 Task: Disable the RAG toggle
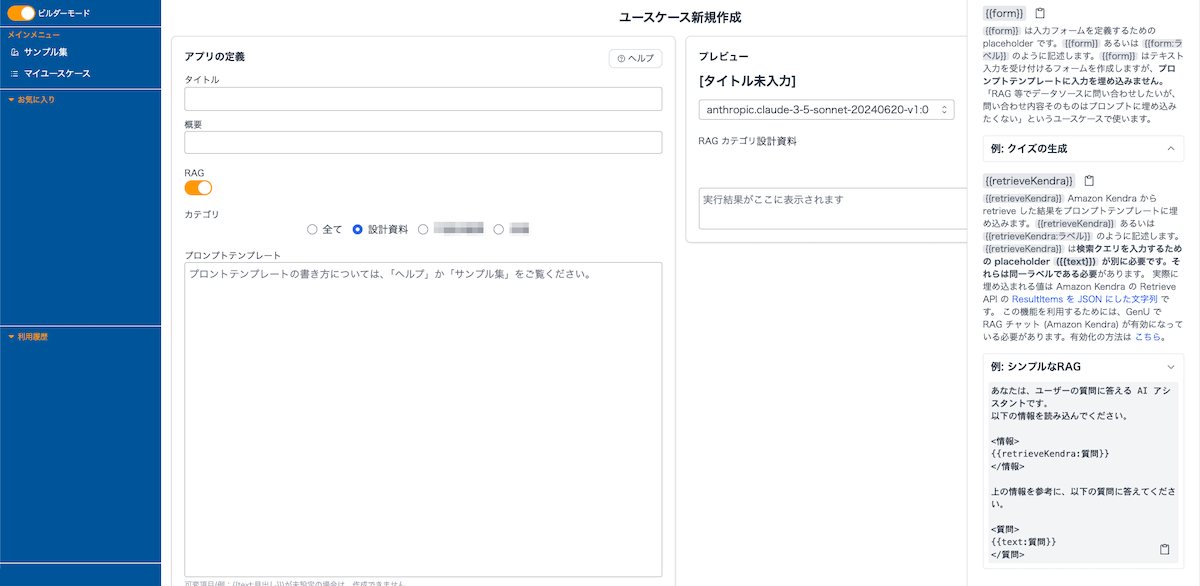pyautogui.click(x=197, y=188)
